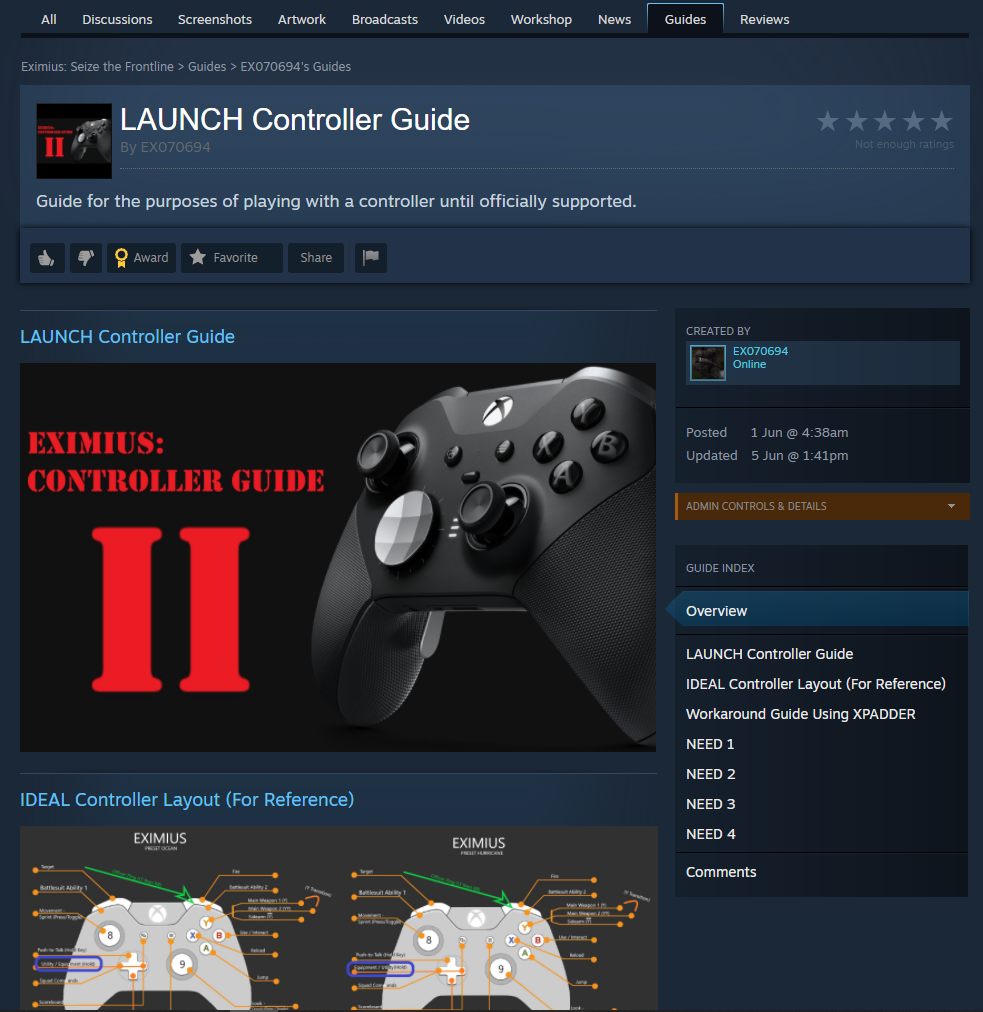Click the thumbs up rate icon
This screenshot has width=983, height=1012.
click(47, 258)
